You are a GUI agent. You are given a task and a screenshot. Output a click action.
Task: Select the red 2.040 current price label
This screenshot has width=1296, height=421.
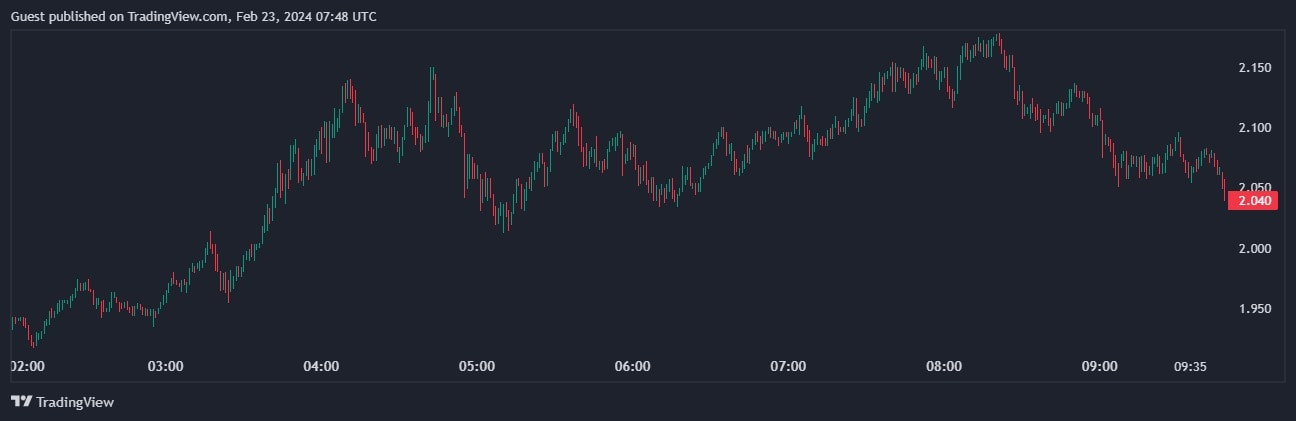[x=1254, y=201]
